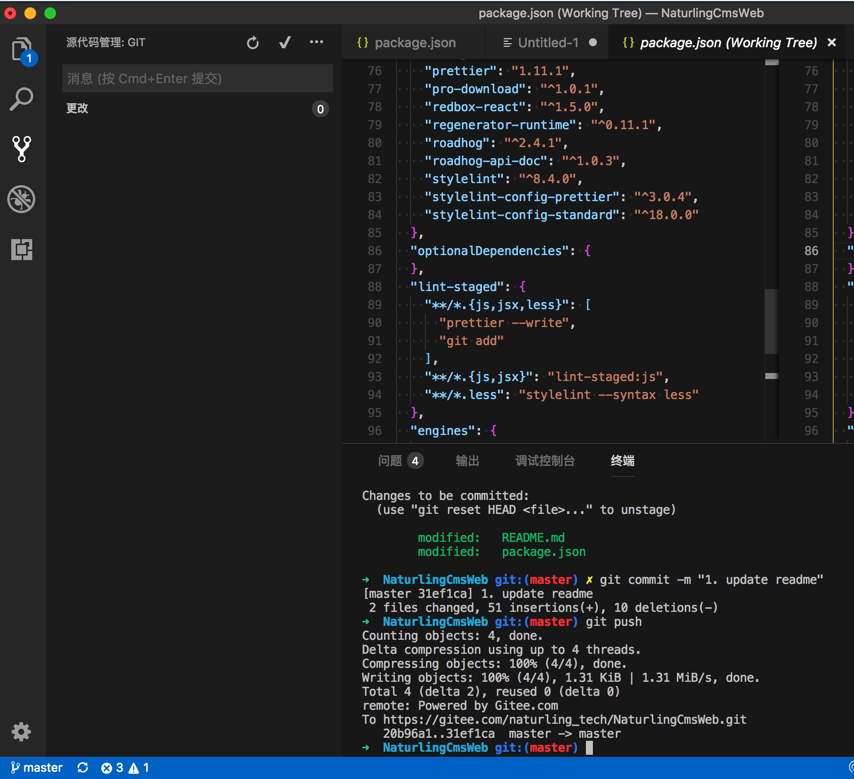The width and height of the screenshot is (854, 779).
Task: Click the "regenerator-runtime" dependency line
Action: 543,125
